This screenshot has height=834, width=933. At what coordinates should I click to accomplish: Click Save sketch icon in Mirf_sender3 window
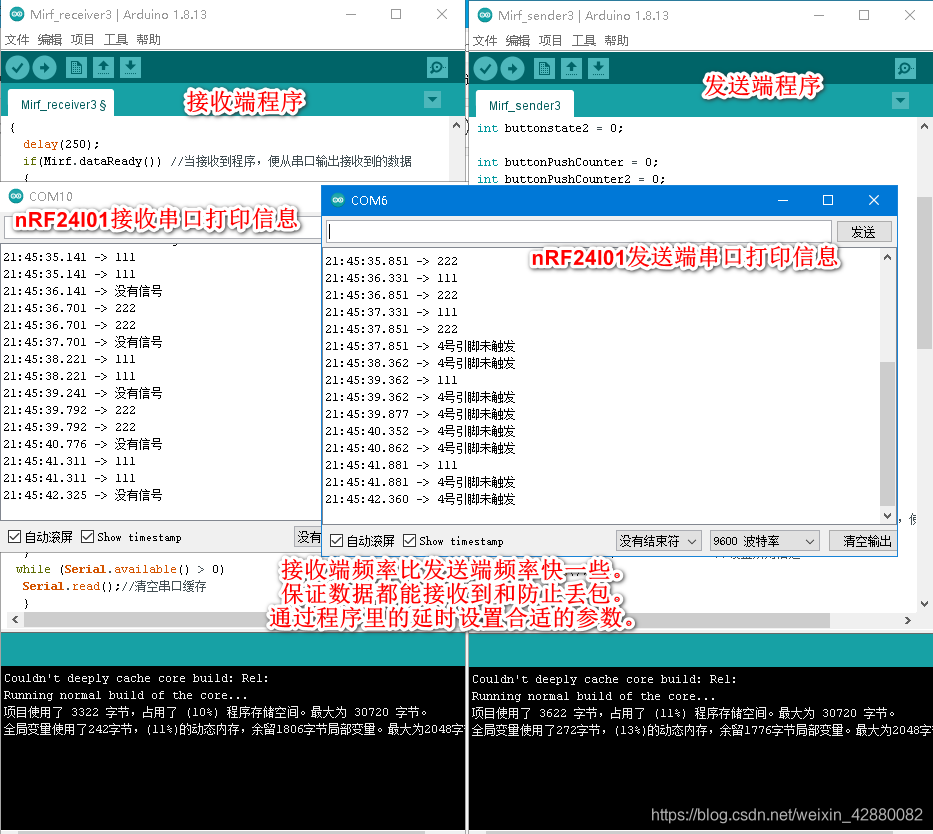point(598,69)
